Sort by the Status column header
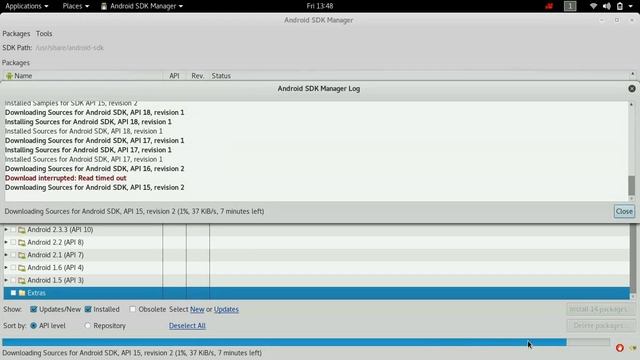 (x=221, y=76)
